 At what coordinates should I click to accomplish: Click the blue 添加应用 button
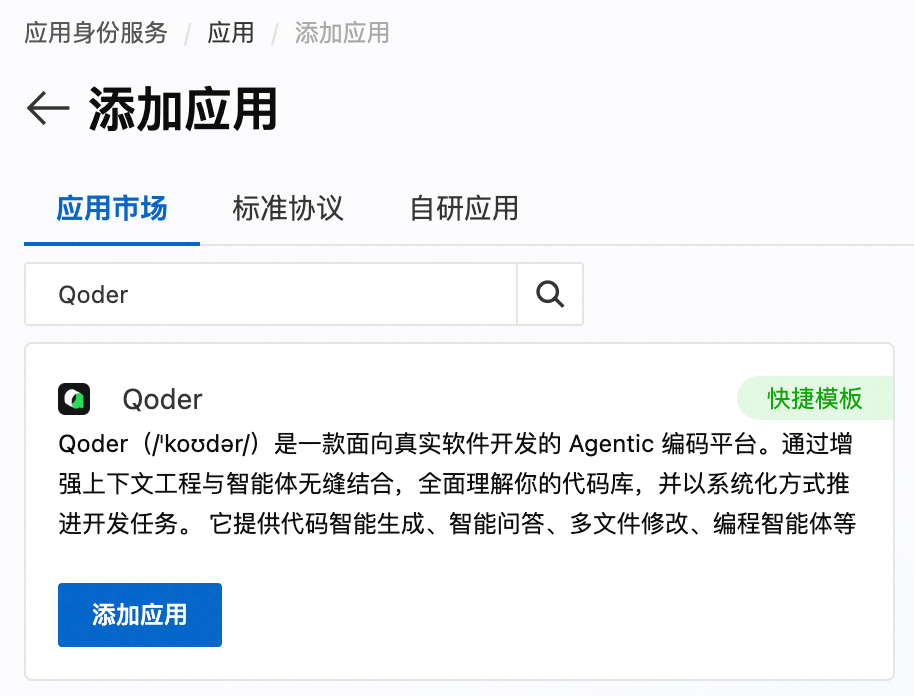tap(140, 615)
